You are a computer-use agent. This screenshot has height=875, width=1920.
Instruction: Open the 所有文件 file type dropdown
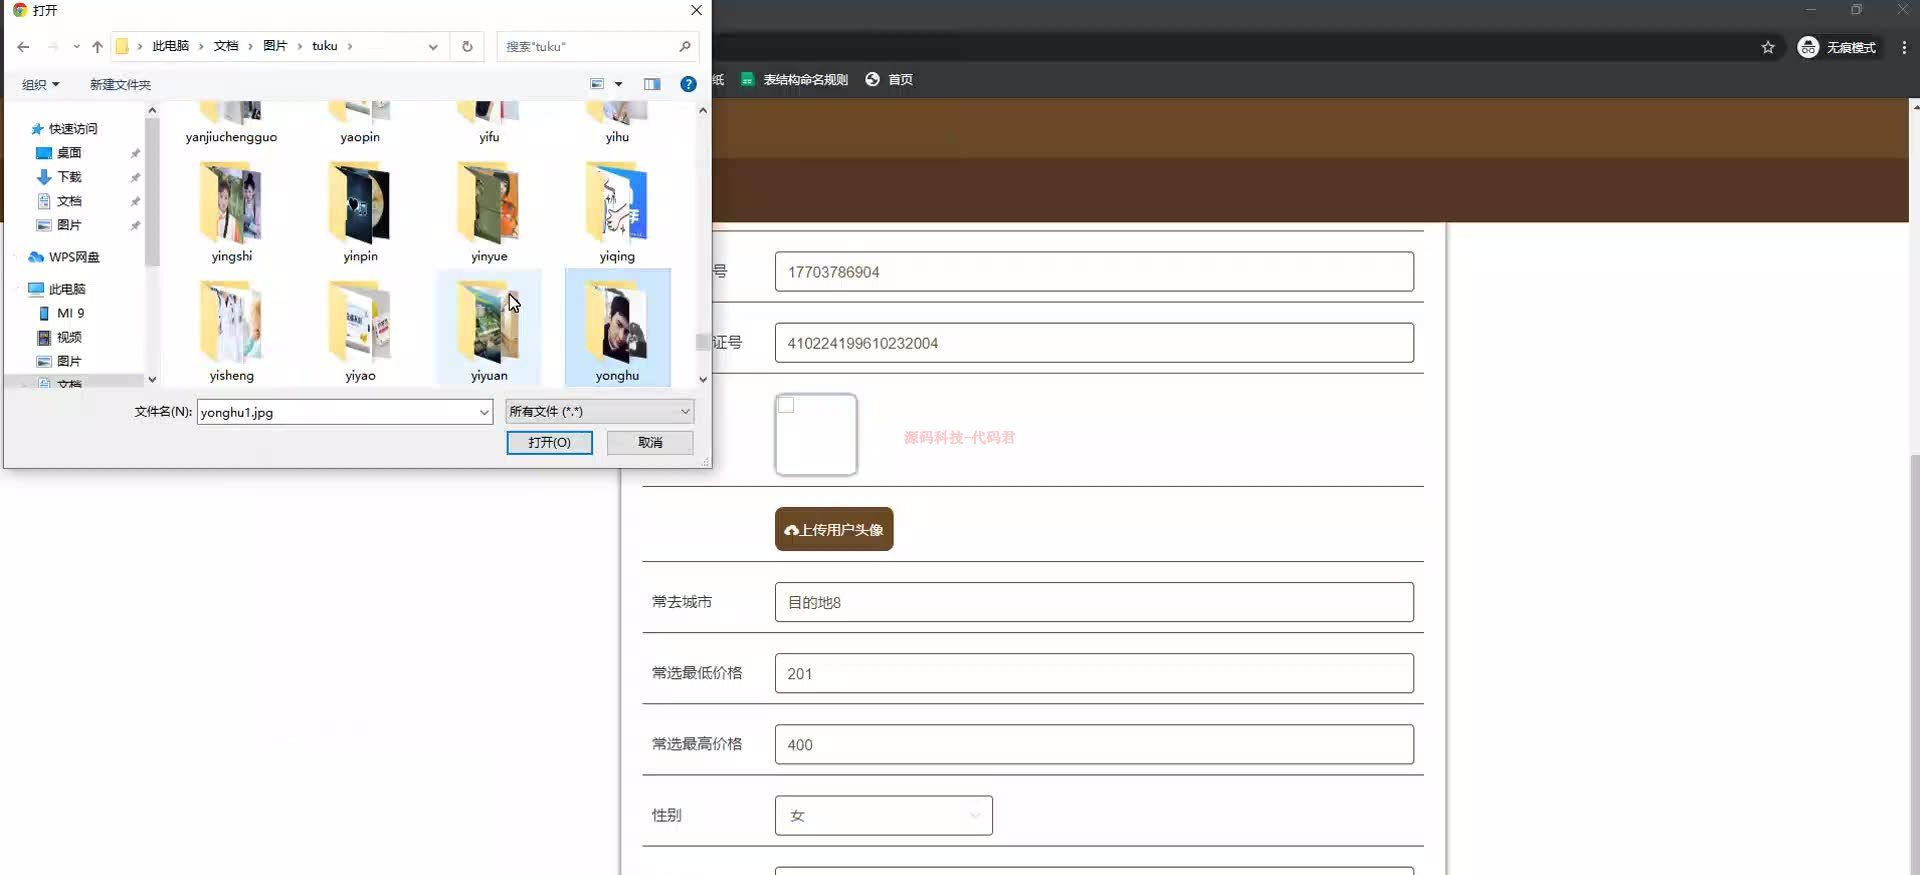click(x=599, y=411)
